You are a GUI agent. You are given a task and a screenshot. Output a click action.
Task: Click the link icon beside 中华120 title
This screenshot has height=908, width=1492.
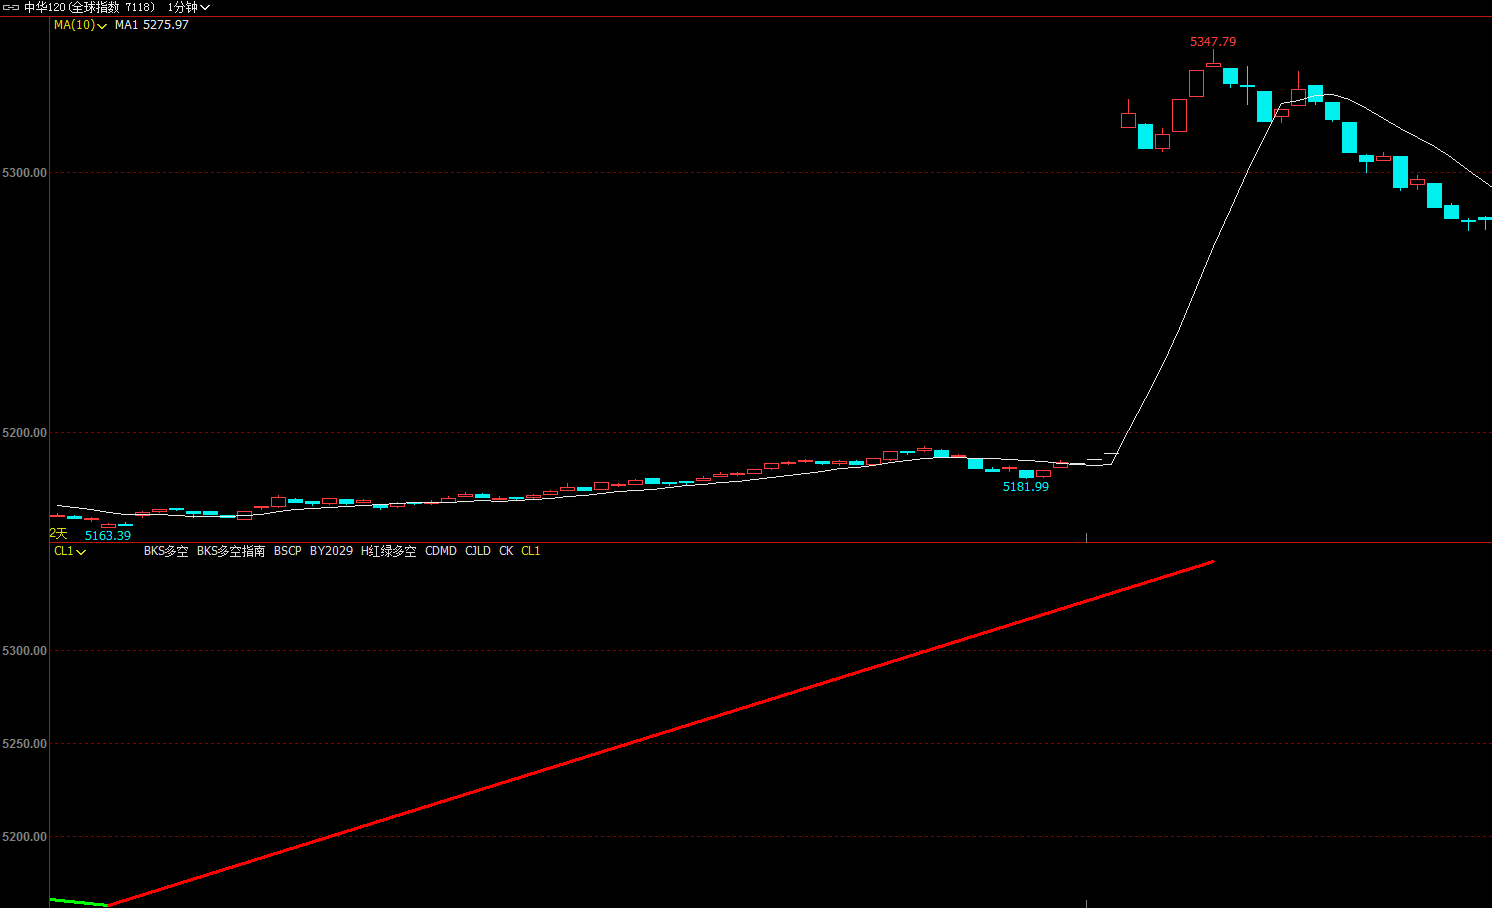(11, 7)
